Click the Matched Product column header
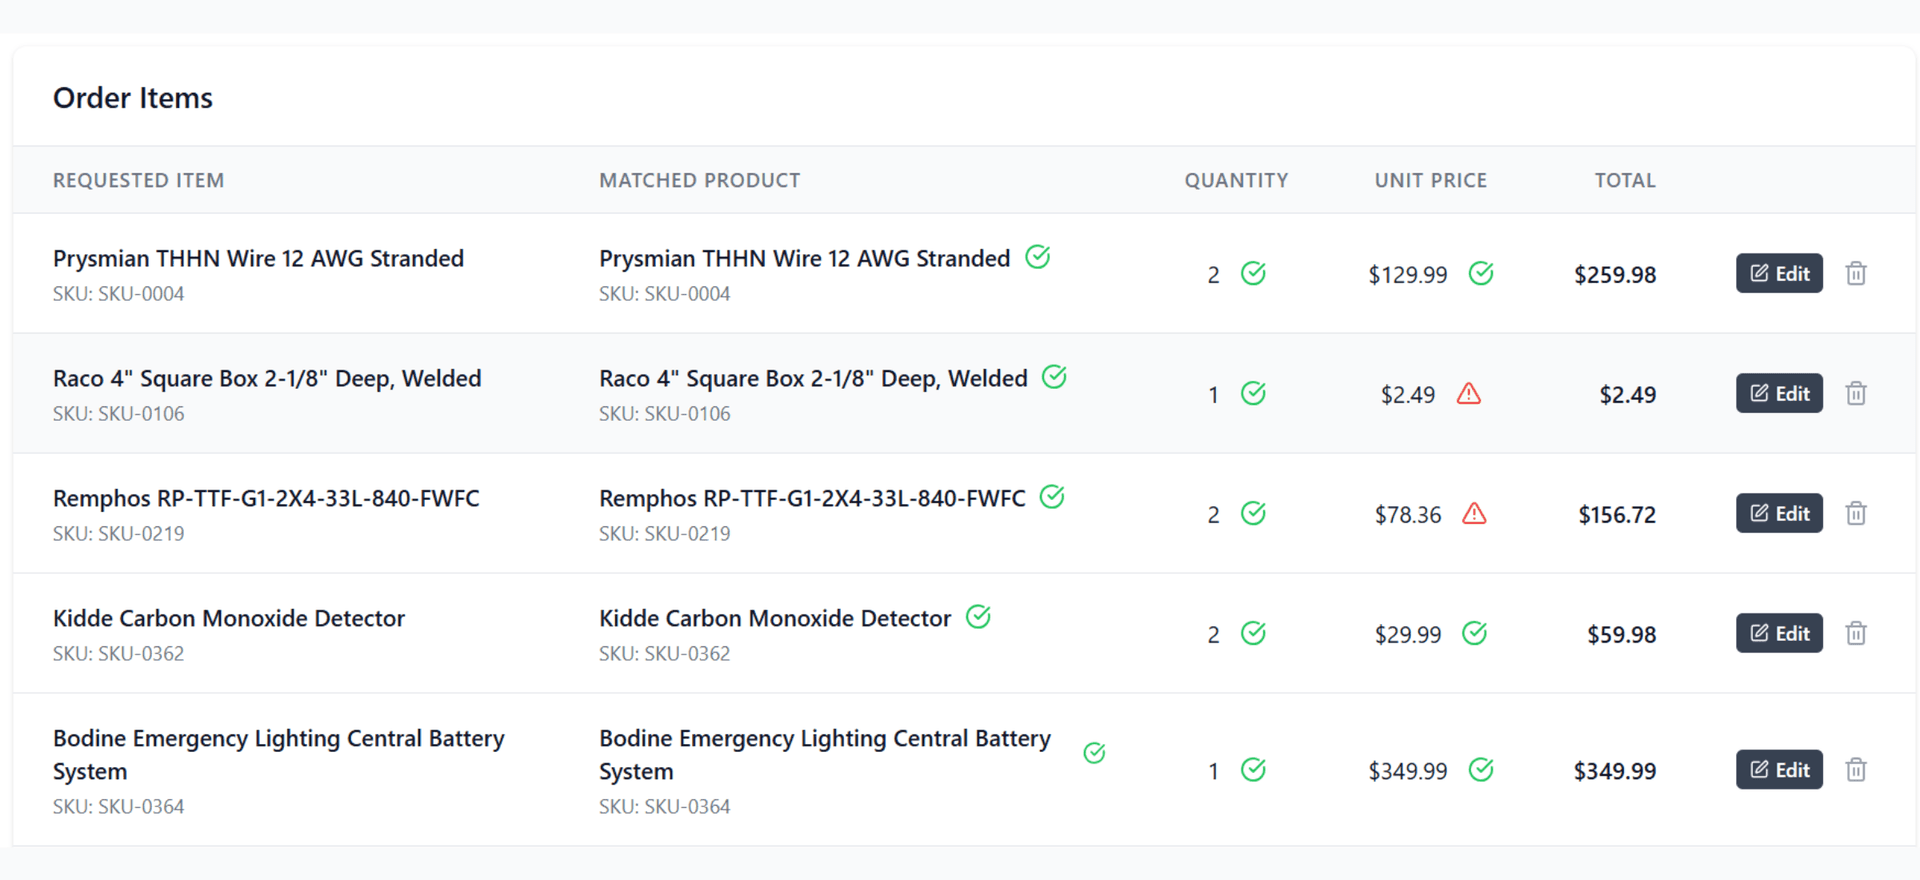This screenshot has width=1920, height=880. click(700, 180)
